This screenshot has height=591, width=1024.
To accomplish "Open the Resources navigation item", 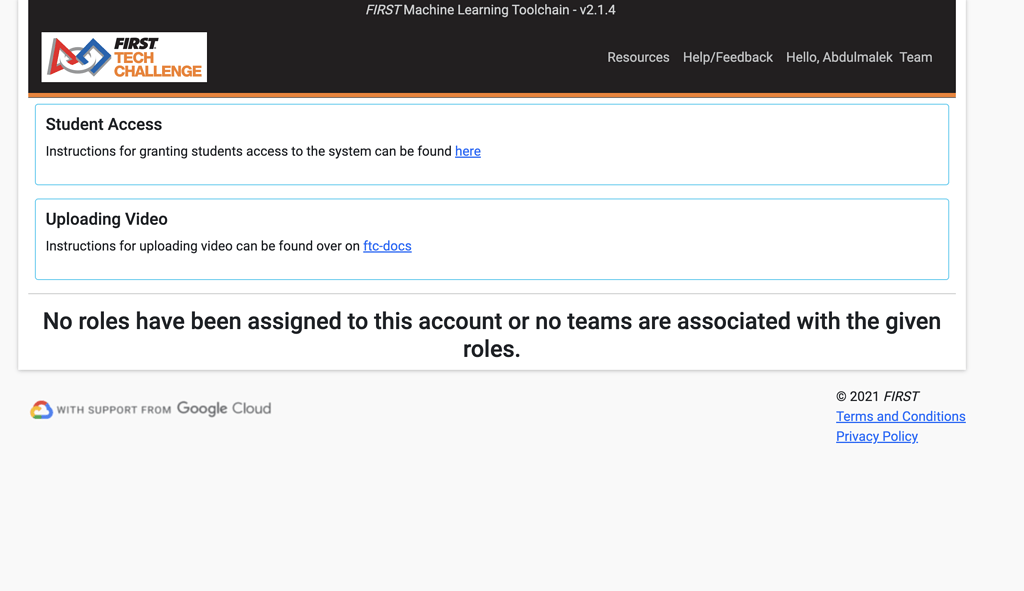I will (638, 57).
